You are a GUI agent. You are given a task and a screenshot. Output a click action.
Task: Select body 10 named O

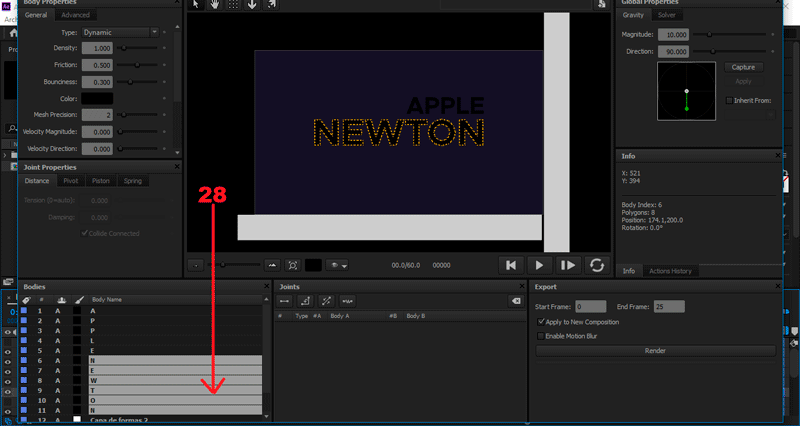pos(175,400)
